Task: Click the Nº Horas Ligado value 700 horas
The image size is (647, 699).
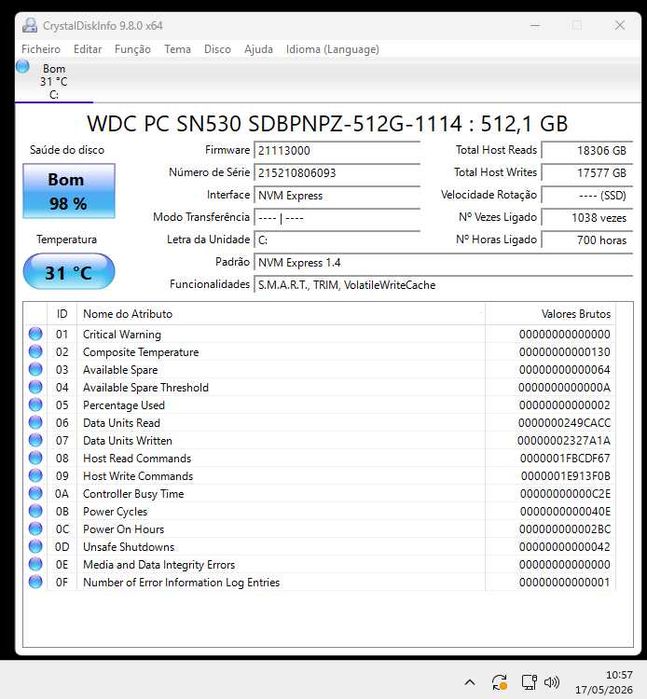Action: (x=587, y=240)
